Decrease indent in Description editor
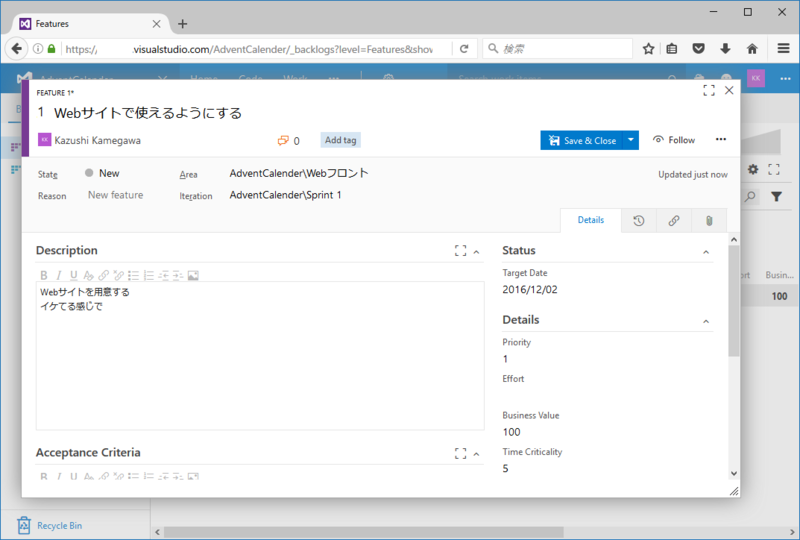Viewport: 800px width, 540px height. pyautogui.click(x=163, y=276)
